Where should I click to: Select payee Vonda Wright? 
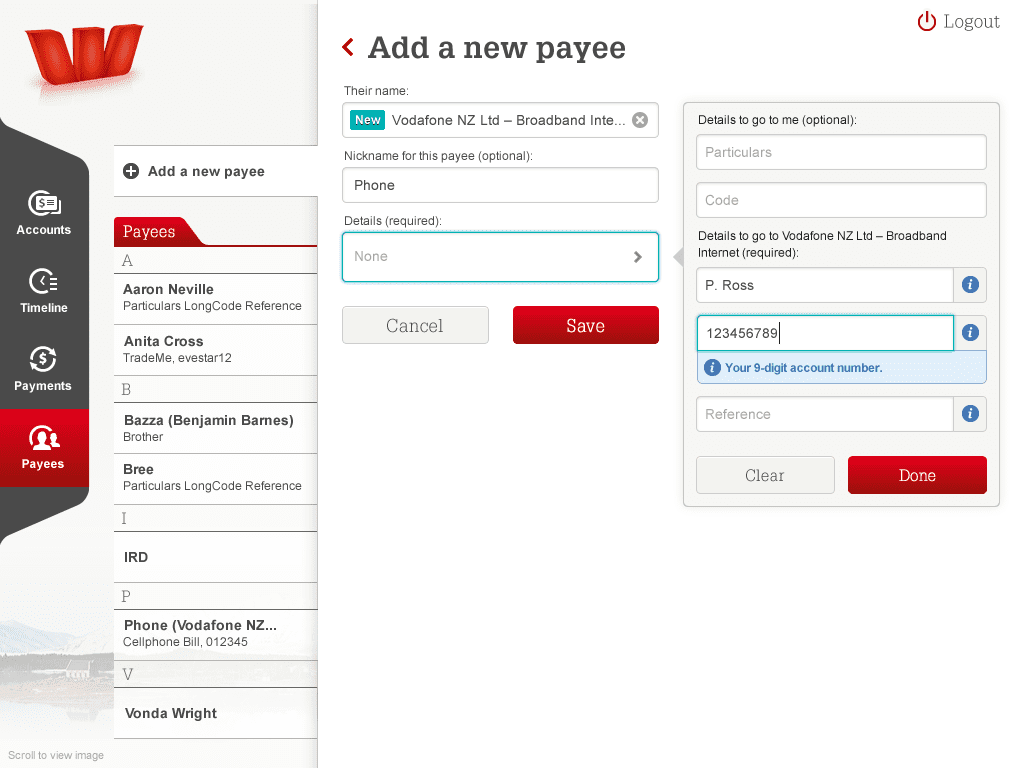tap(216, 713)
